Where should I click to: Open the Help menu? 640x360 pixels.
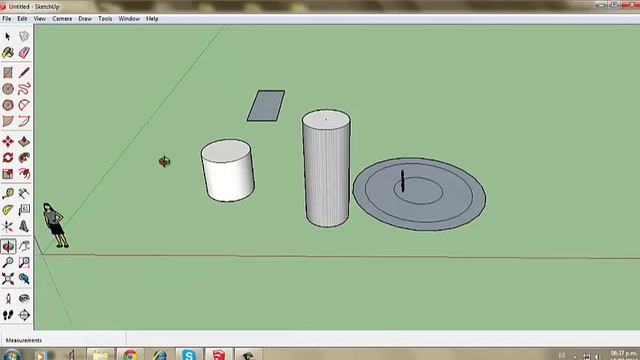click(x=152, y=19)
